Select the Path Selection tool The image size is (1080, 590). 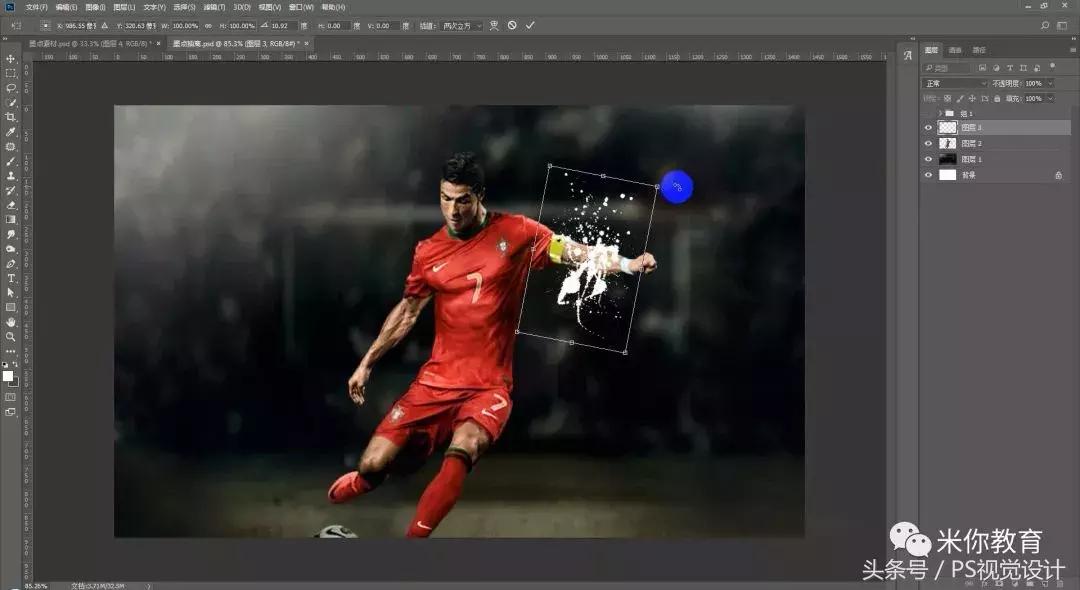(x=10, y=293)
